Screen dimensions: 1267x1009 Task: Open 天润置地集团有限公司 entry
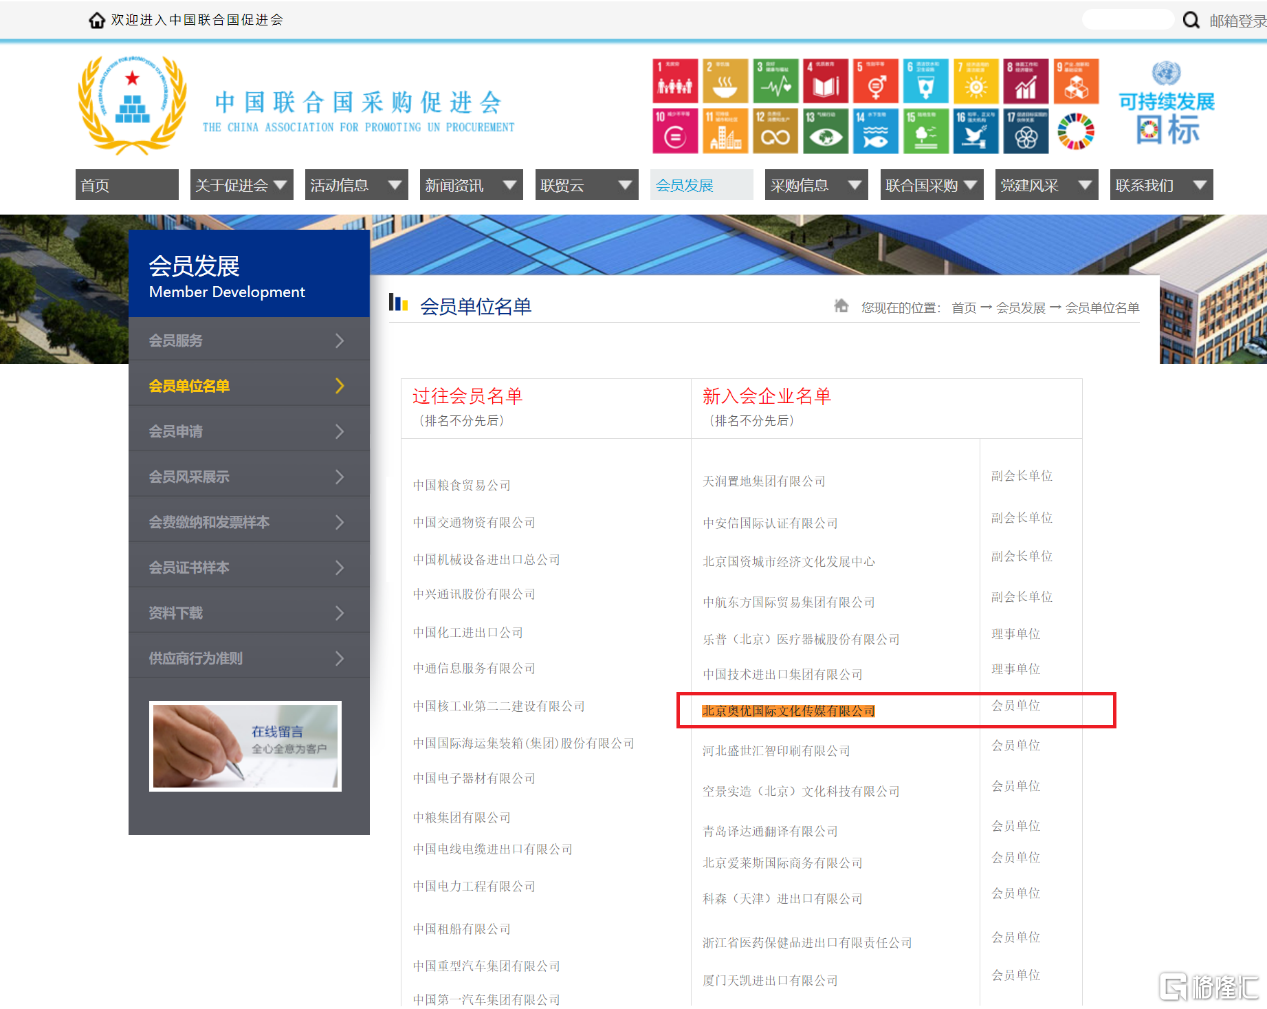pos(764,481)
